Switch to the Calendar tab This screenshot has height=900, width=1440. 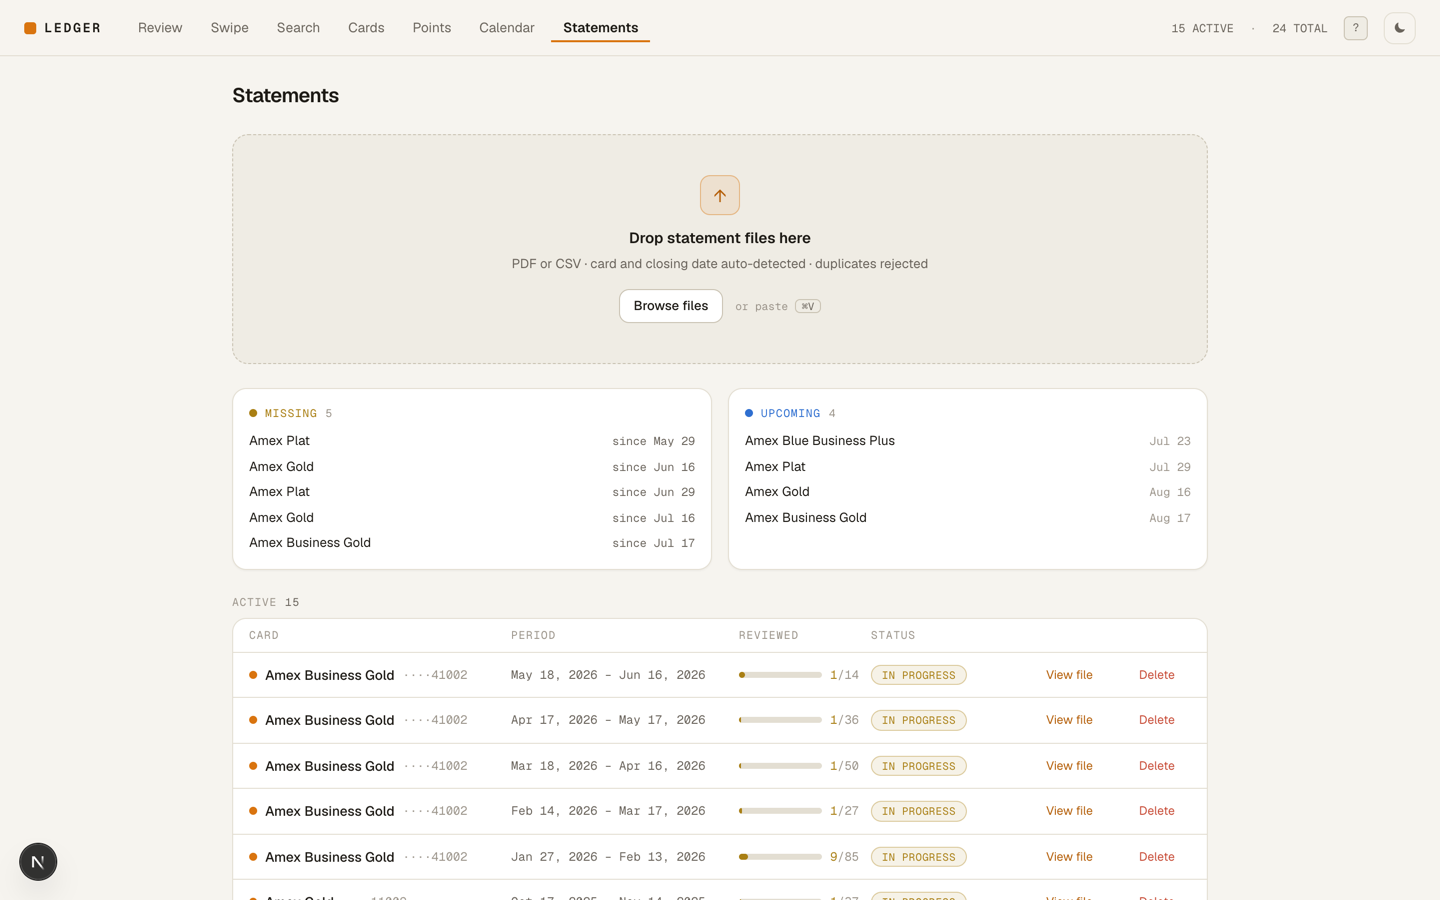tap(507, 28)
